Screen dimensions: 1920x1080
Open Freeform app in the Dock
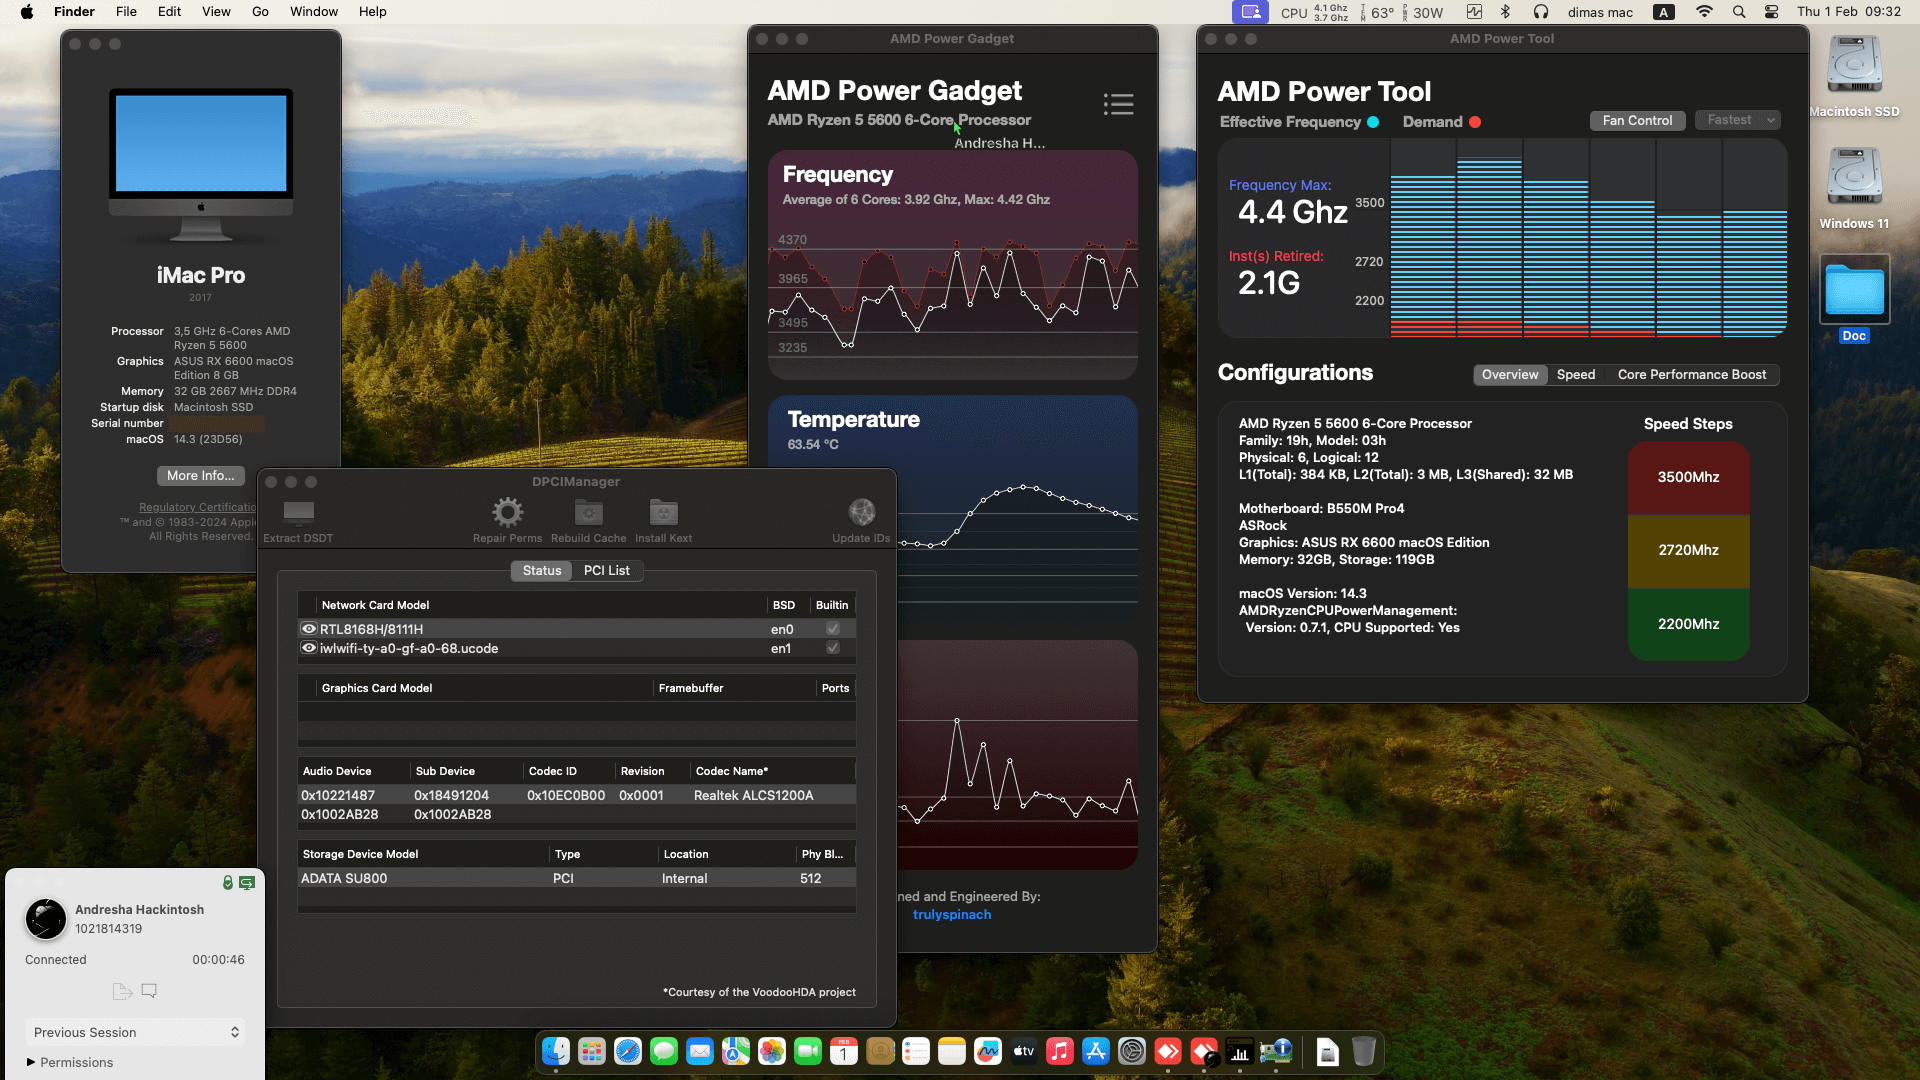988,1051
